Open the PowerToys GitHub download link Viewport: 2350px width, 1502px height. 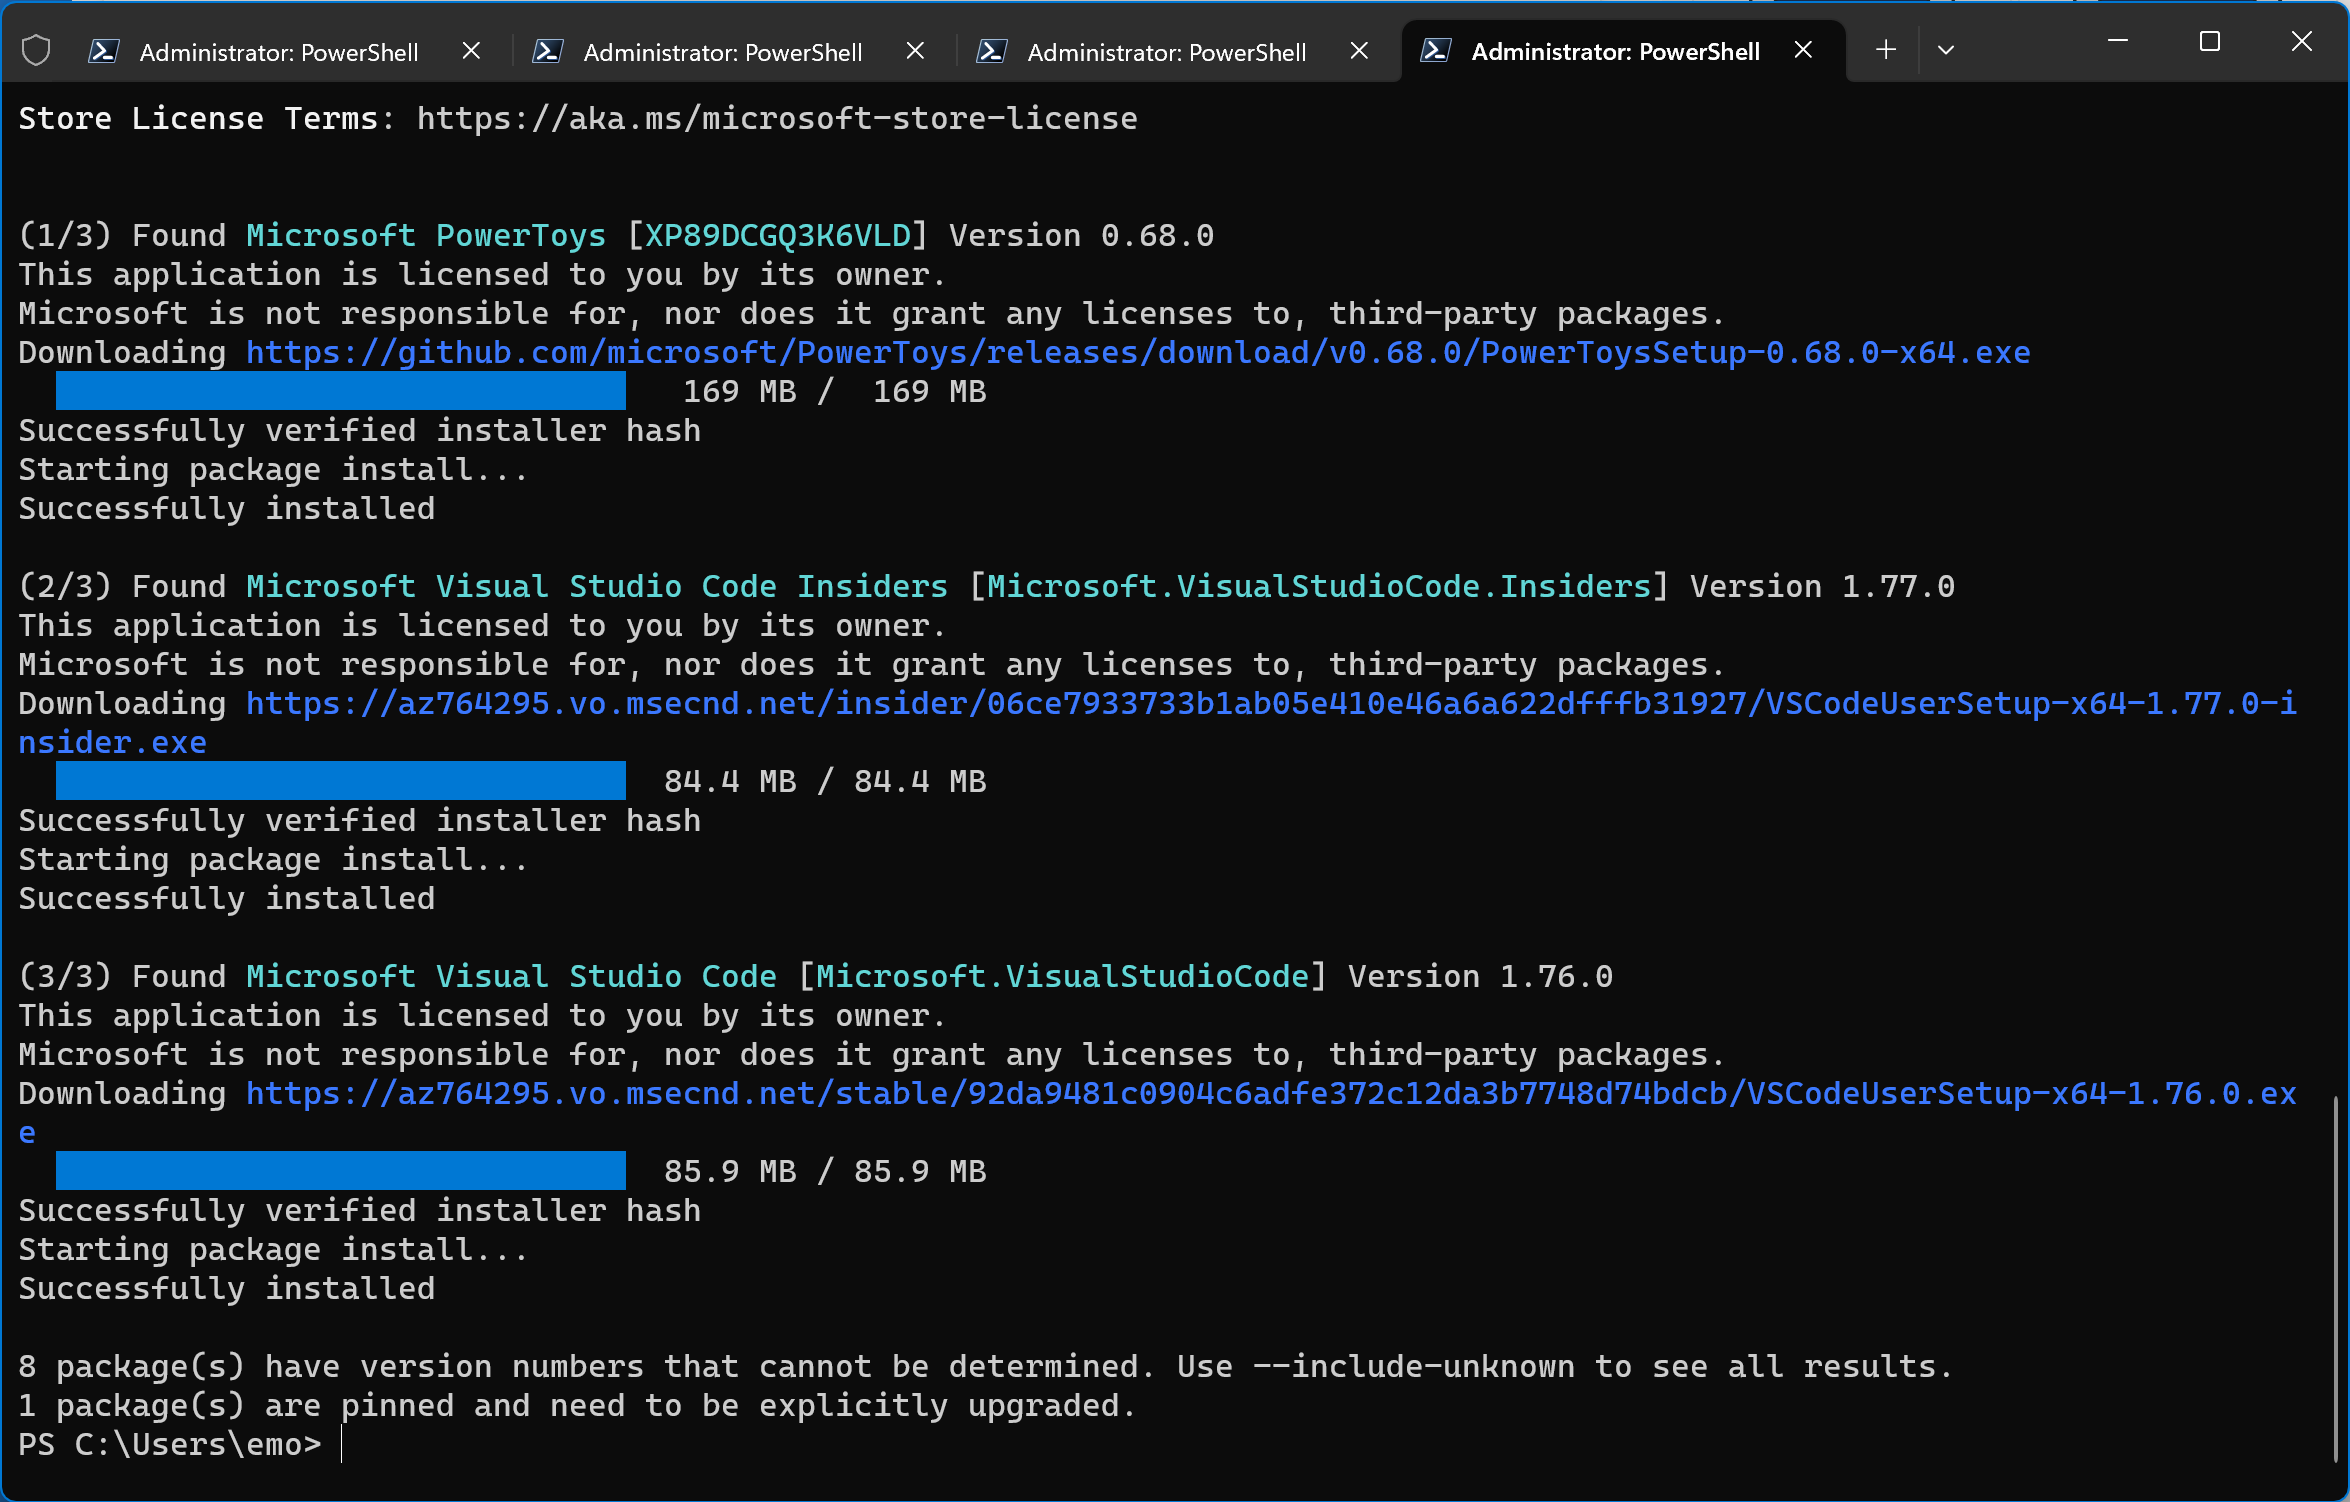tap(1137, 352)
